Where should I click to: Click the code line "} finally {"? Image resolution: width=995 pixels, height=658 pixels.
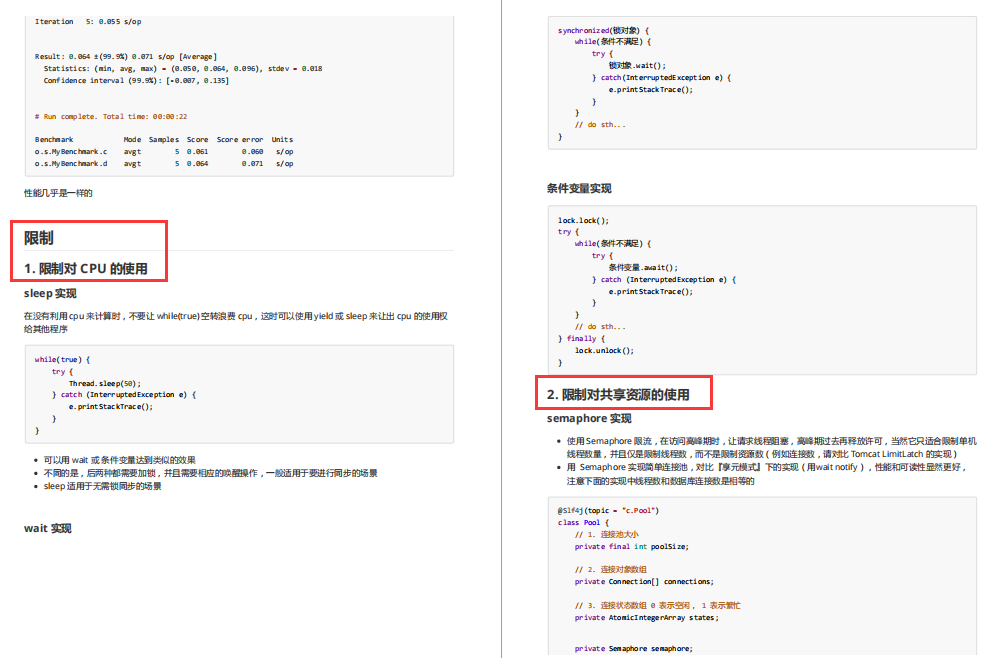tap(581, 339)
